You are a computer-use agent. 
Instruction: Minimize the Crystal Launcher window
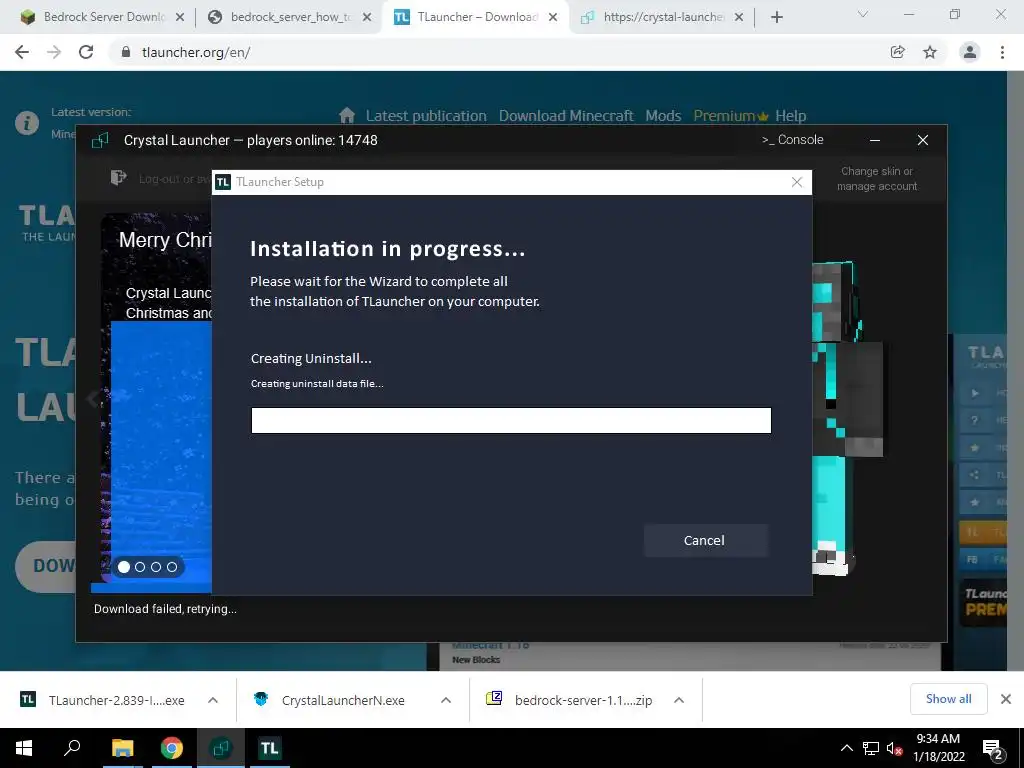(875, 140)
